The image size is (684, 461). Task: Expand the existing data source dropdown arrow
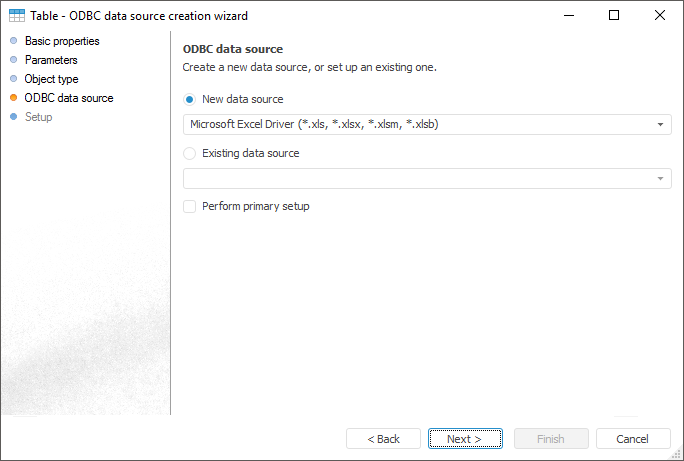tap(661, 179)
